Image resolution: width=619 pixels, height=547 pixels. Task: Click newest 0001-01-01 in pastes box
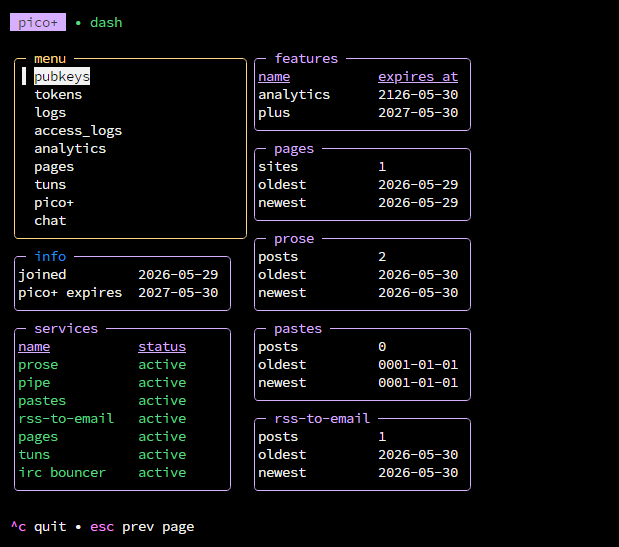418,382
